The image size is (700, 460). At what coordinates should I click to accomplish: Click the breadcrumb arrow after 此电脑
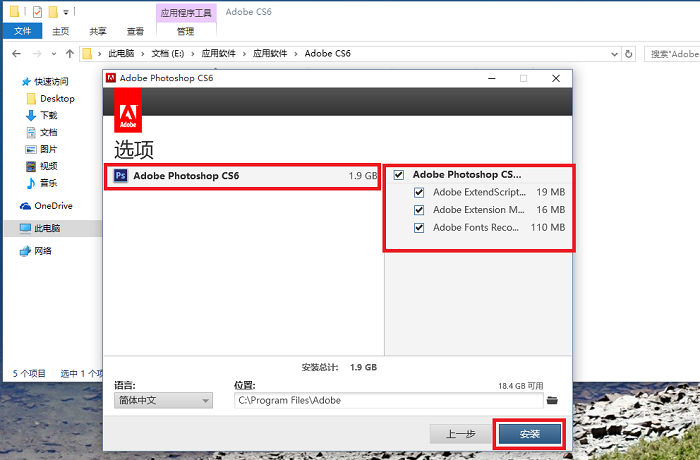[x=142, y=54]
